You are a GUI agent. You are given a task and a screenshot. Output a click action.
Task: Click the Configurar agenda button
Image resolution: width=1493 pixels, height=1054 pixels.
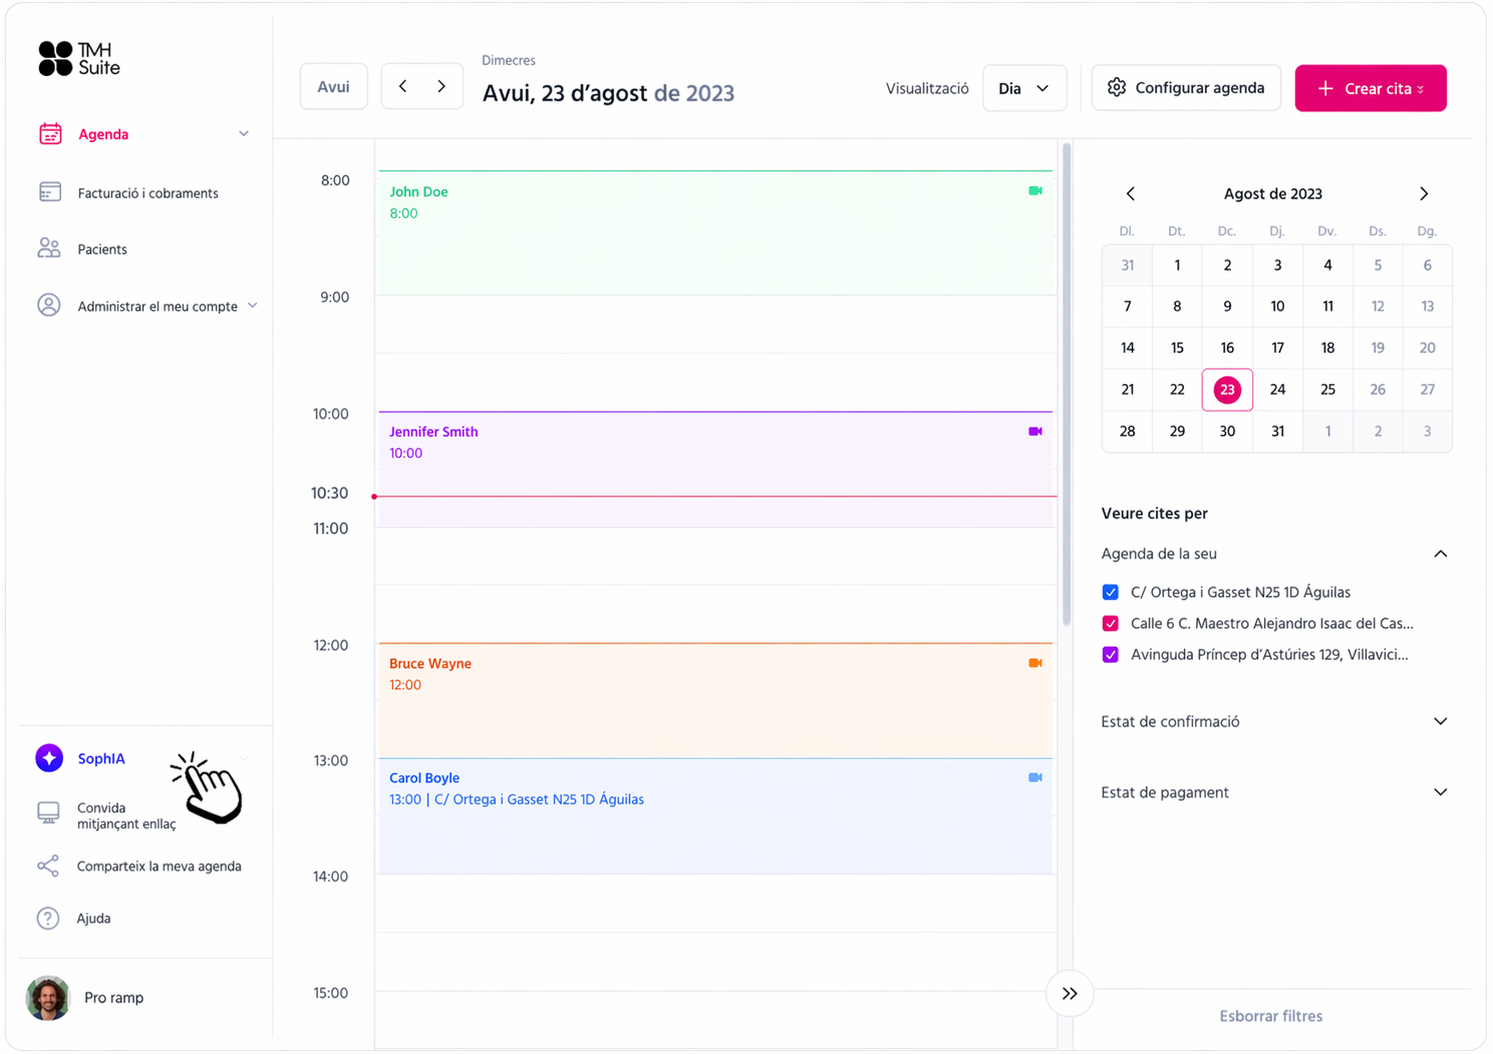click(1186, 88)
